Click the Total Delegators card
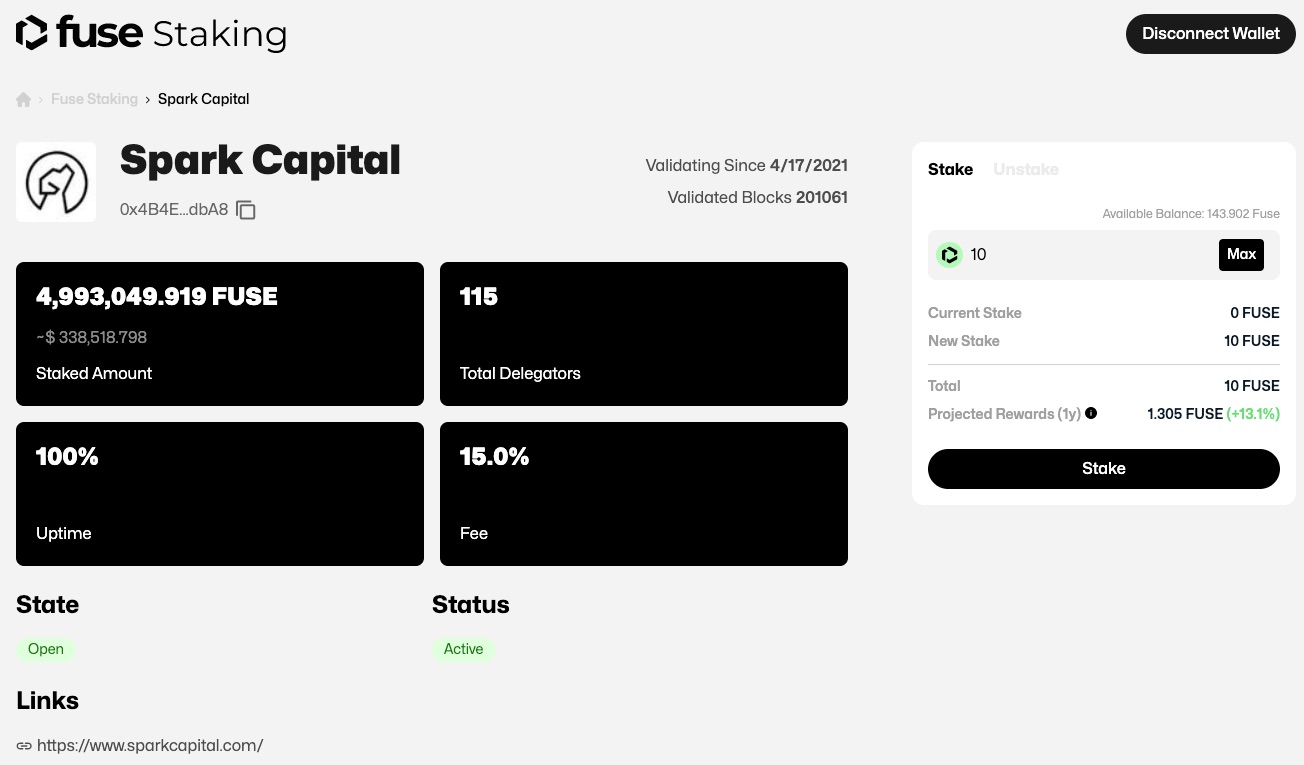1304x765 pixels. coord(644,334)
